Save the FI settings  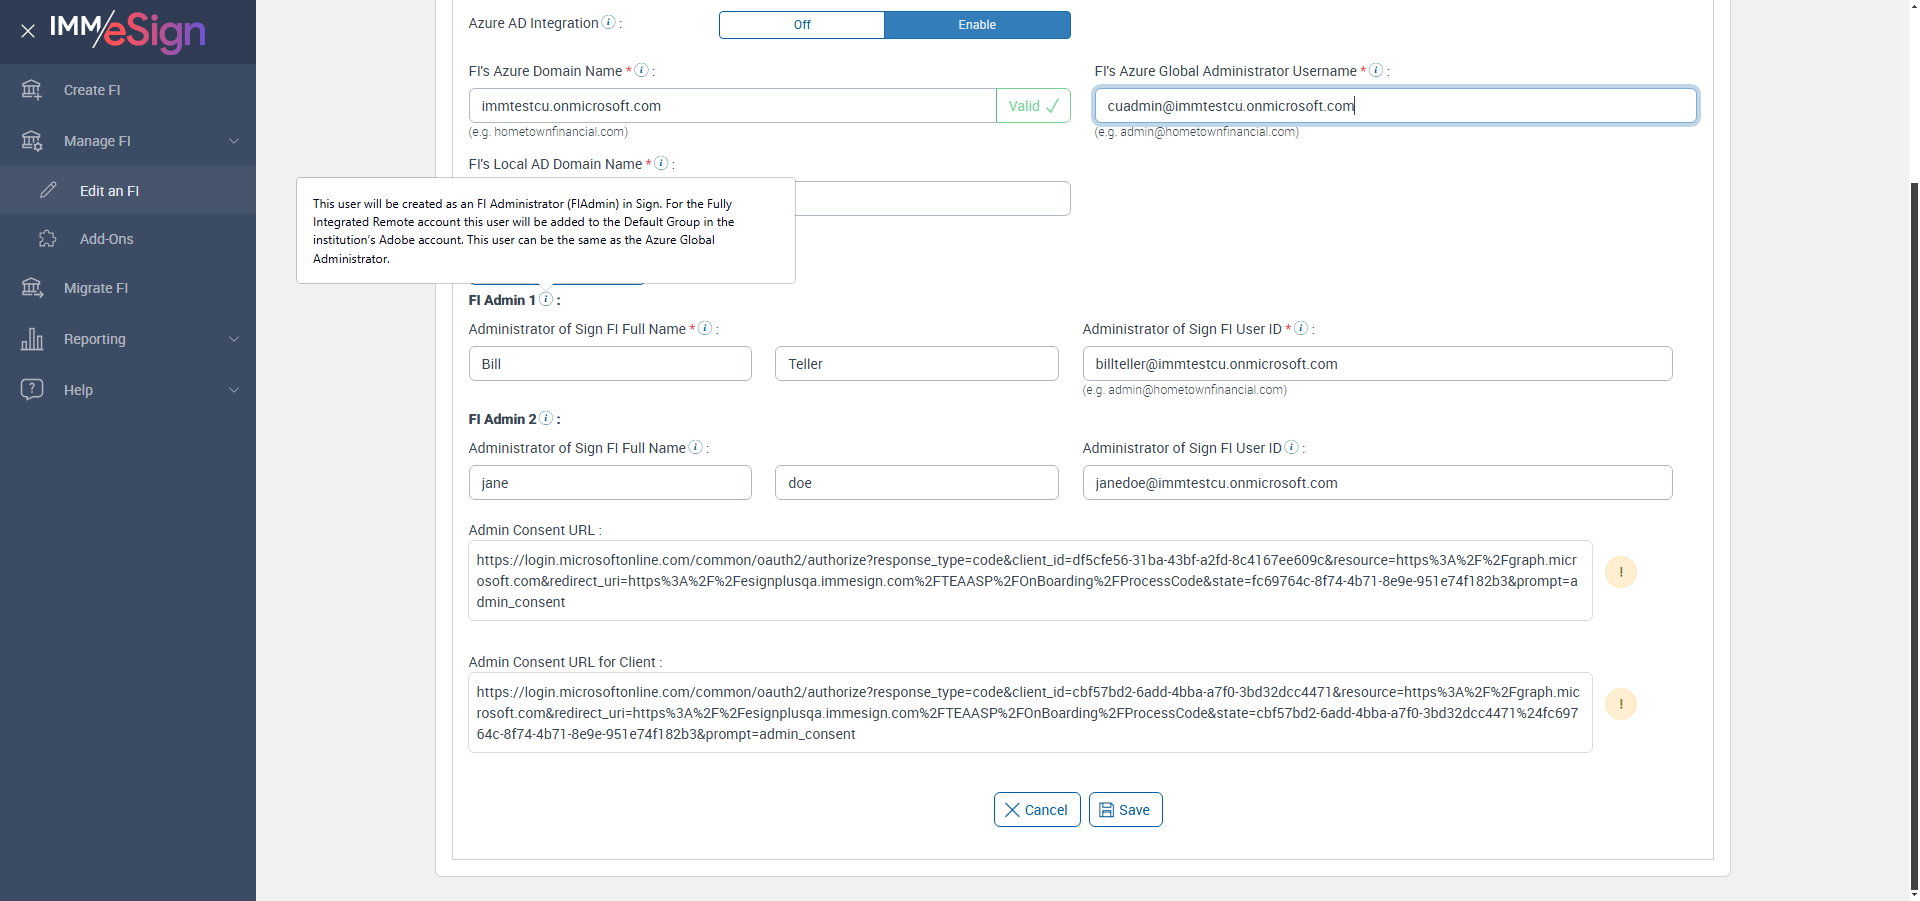coord(1125,810)
